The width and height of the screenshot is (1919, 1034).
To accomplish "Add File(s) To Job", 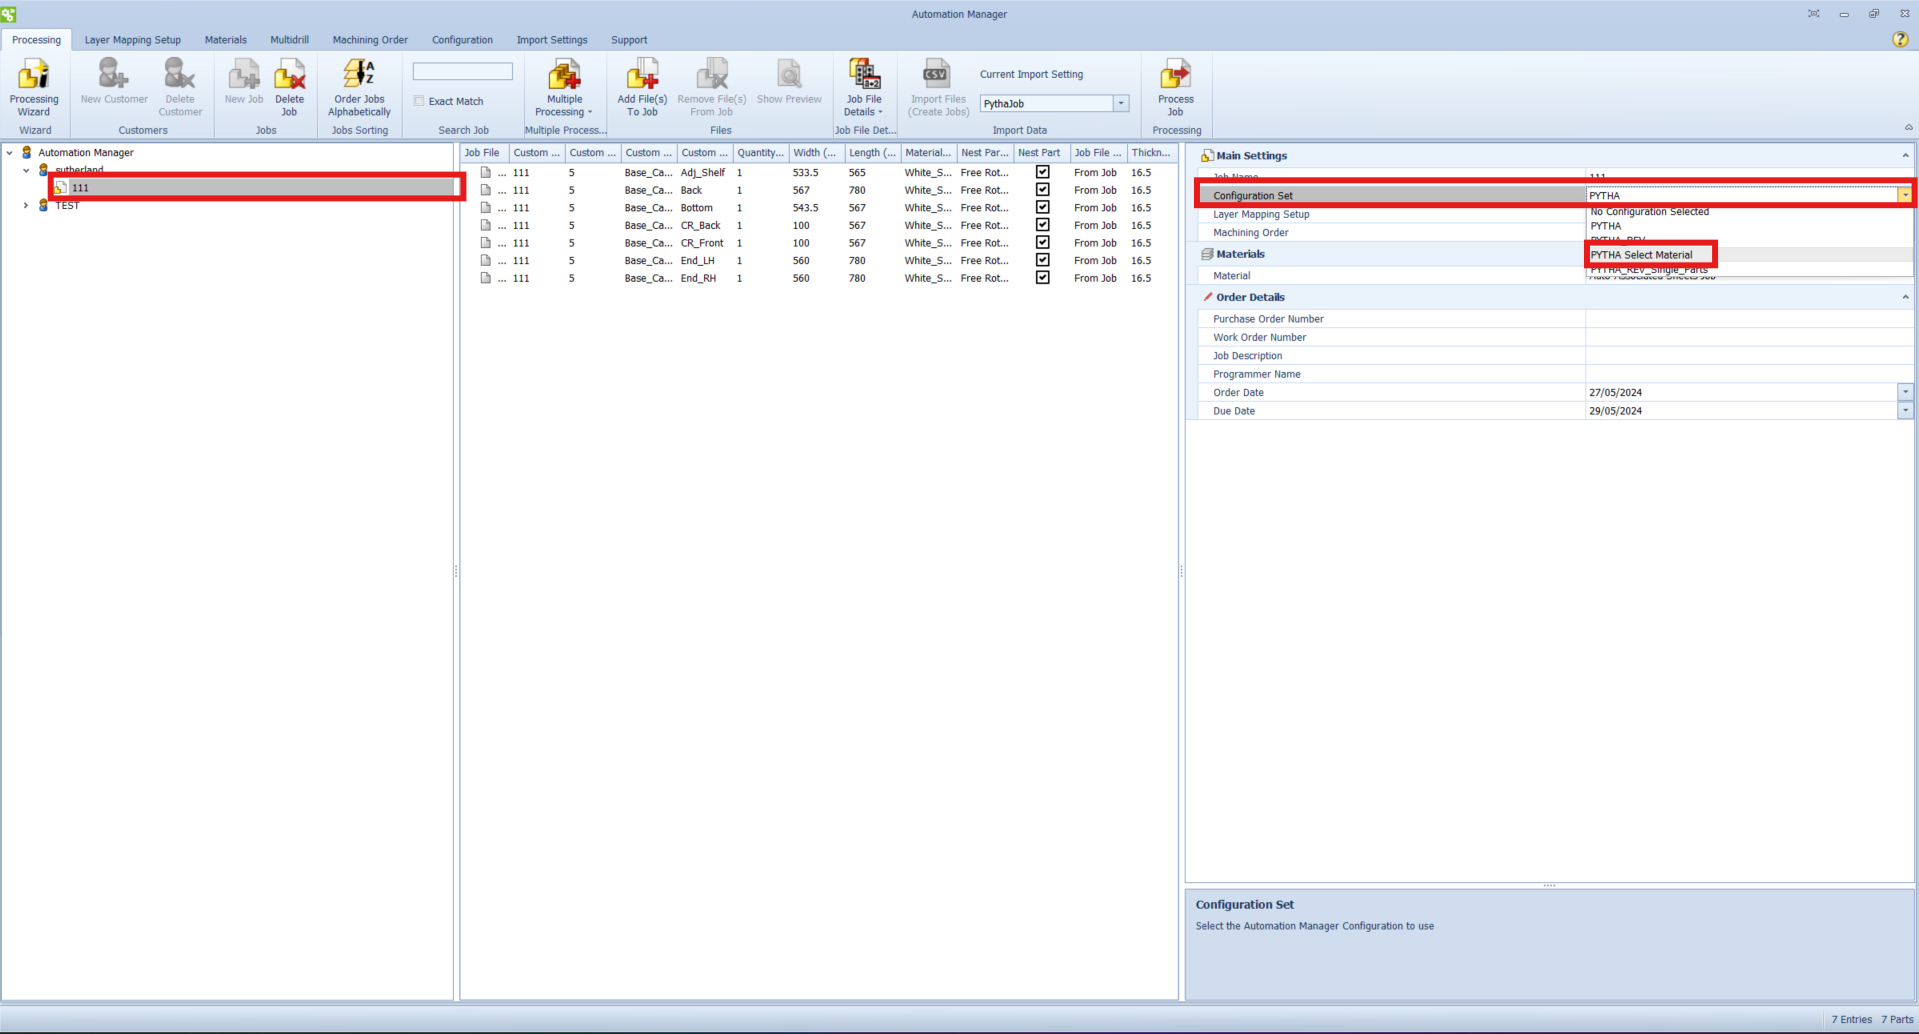I will pos(642,88).
